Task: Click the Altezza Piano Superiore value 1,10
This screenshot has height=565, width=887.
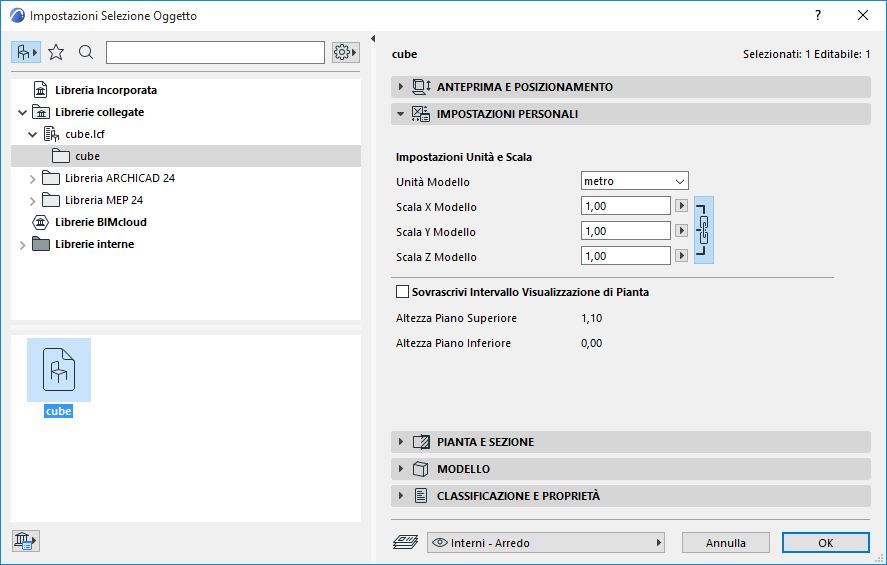Action: [592, 318]
